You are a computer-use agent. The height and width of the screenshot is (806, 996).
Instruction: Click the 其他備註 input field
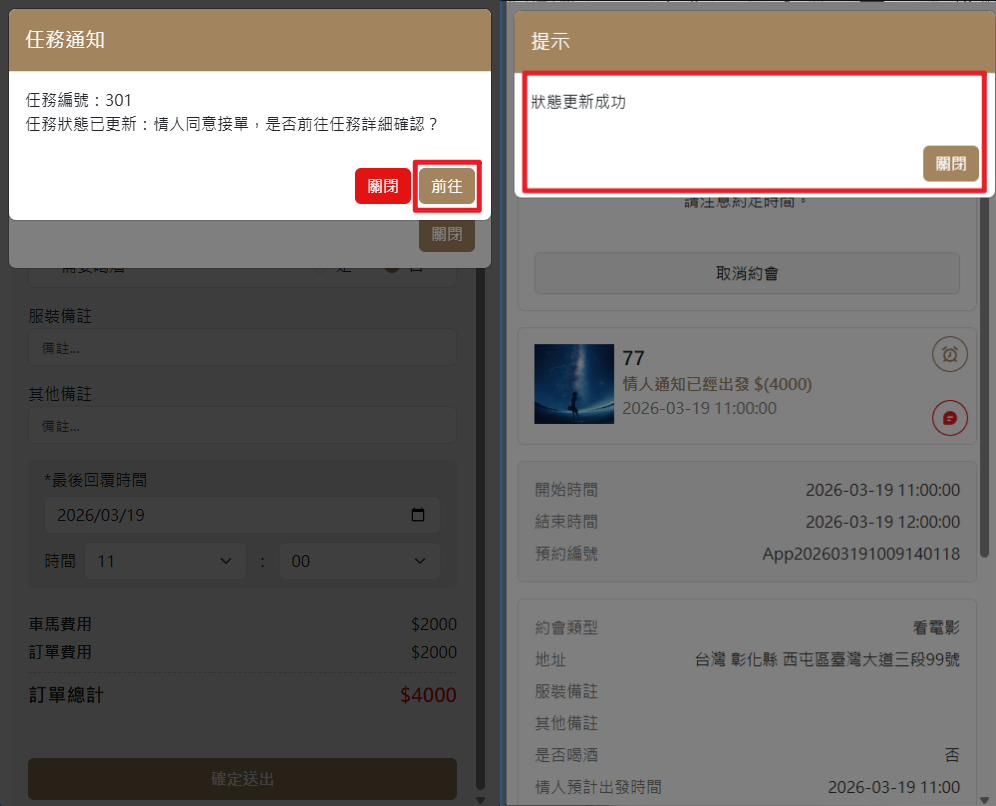coord(242,426)
